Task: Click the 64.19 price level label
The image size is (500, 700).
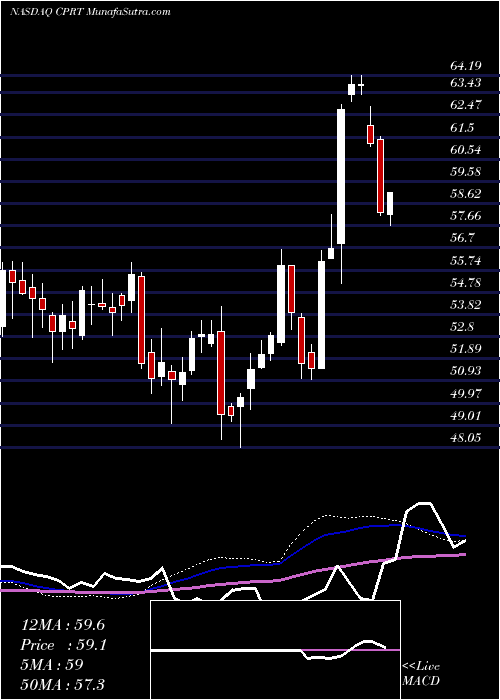Action: point(466,66)
